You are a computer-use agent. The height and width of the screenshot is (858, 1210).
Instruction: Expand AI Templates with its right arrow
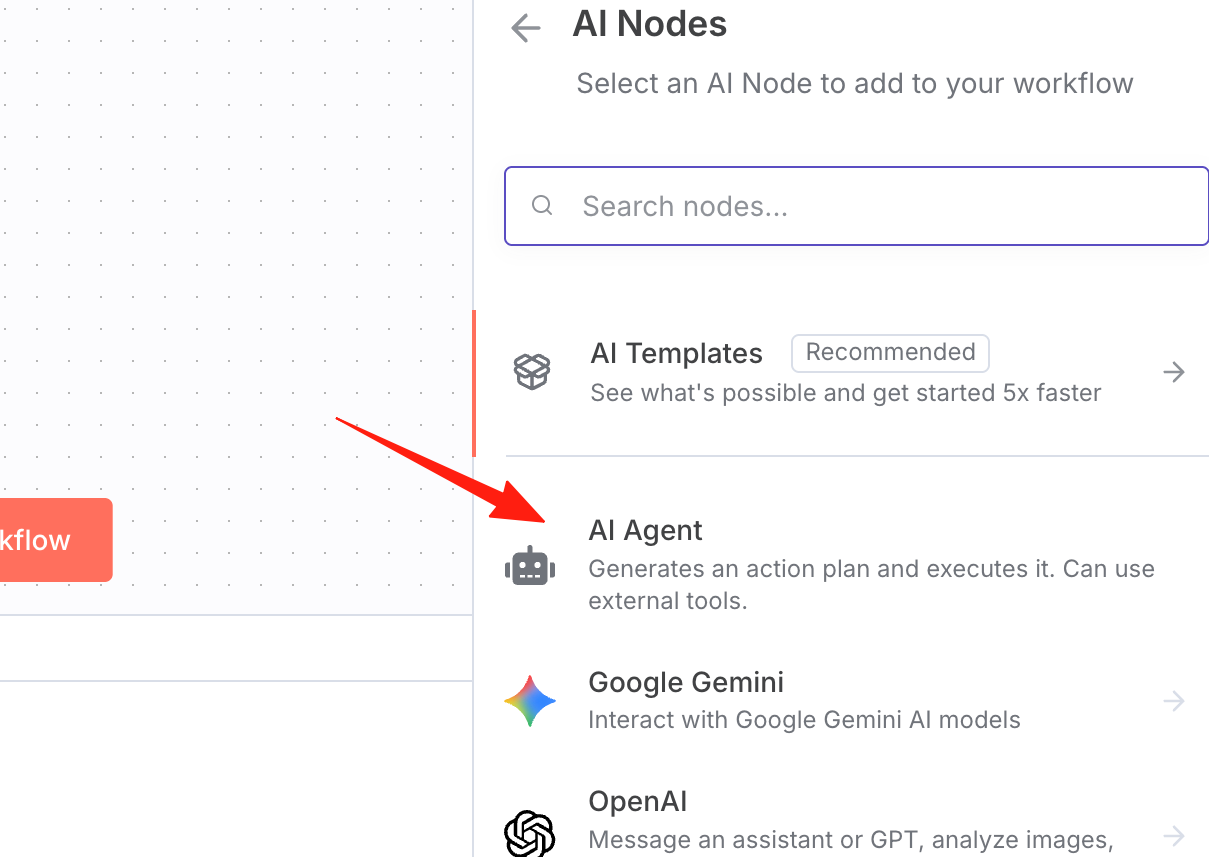click(1174, 372)
